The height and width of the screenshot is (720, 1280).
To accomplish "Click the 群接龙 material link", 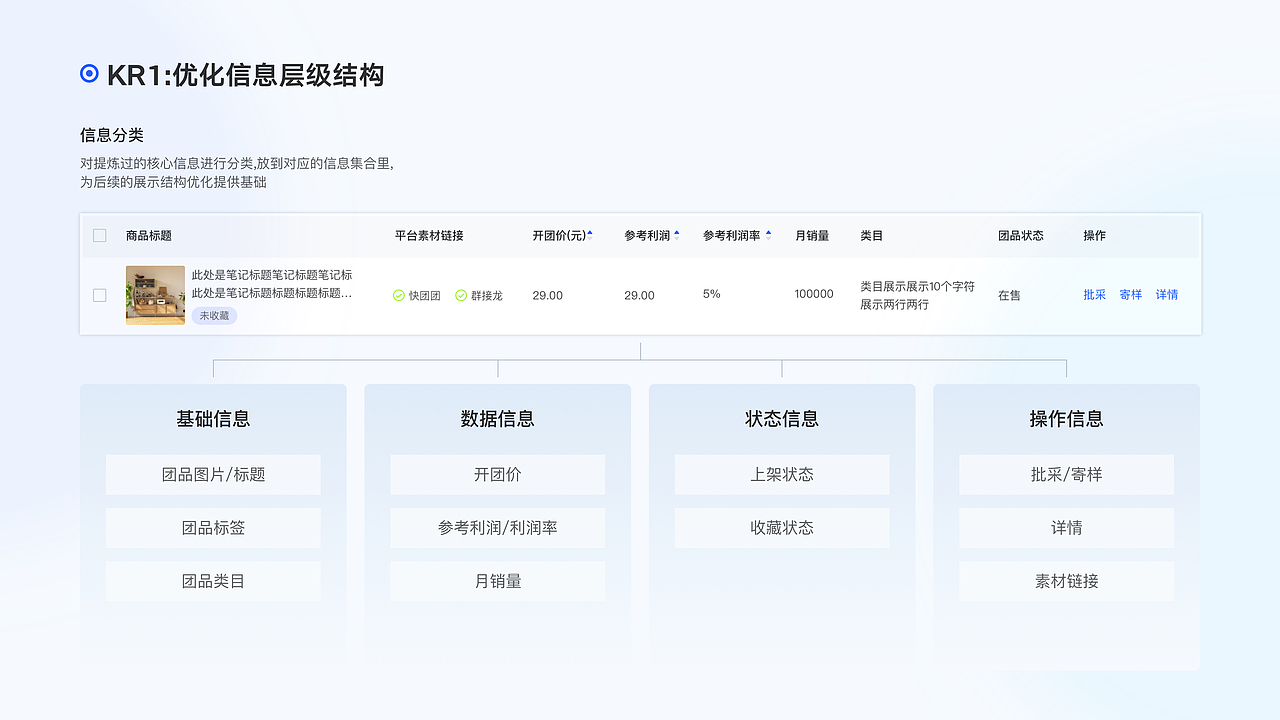I will 487,296.
